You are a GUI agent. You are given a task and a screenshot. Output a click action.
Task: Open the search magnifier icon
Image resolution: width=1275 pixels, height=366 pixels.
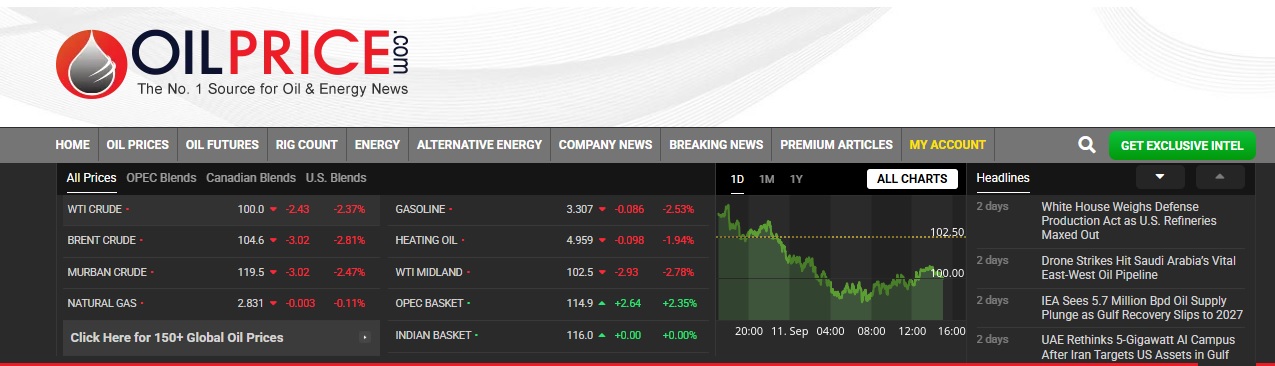(x=1087, y=145)
